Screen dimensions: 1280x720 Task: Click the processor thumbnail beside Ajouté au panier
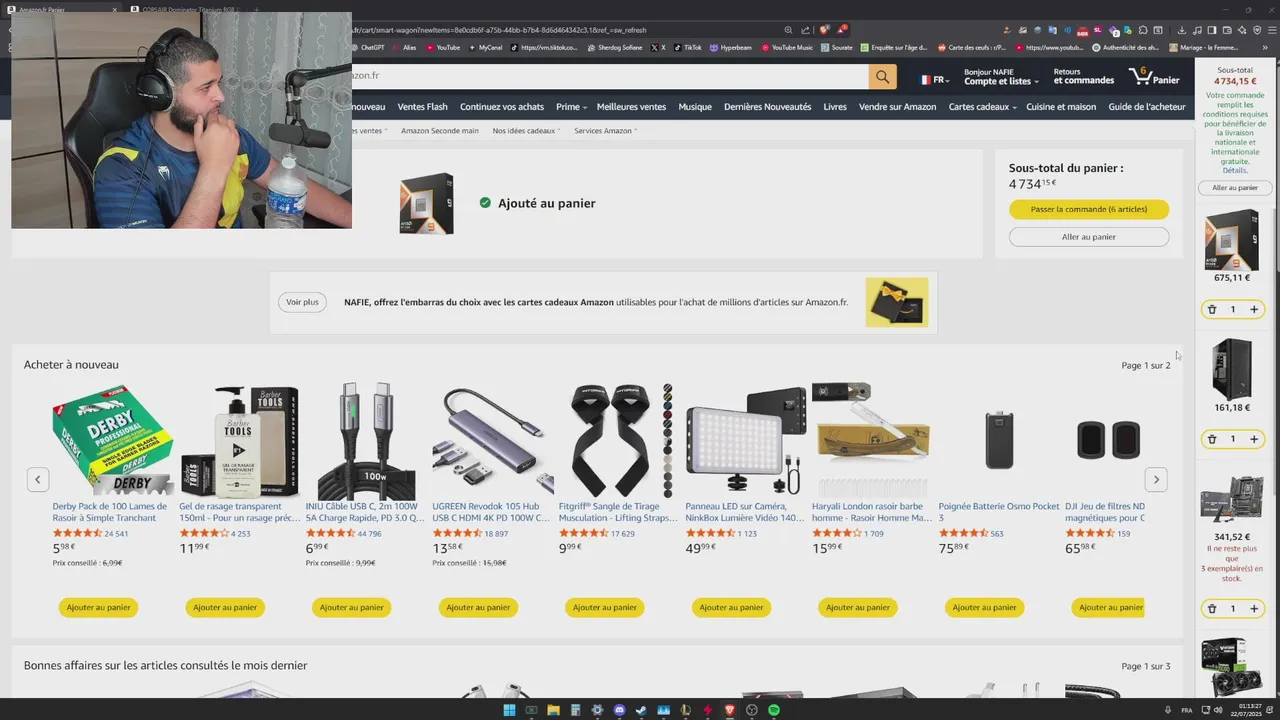pyautogui.click(x=426, y=203)
